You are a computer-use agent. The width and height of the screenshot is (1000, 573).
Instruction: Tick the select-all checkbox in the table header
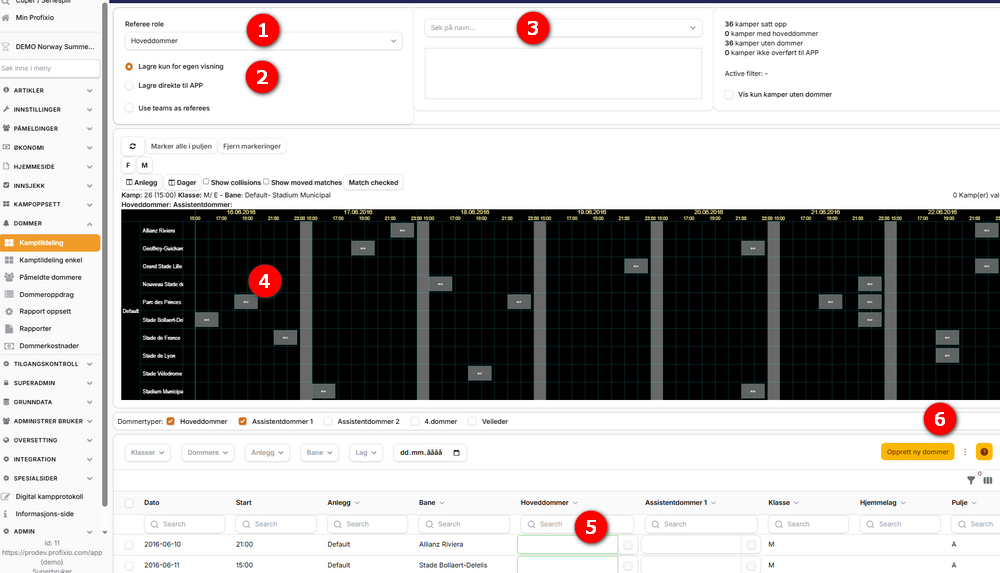tap(129, 503)
